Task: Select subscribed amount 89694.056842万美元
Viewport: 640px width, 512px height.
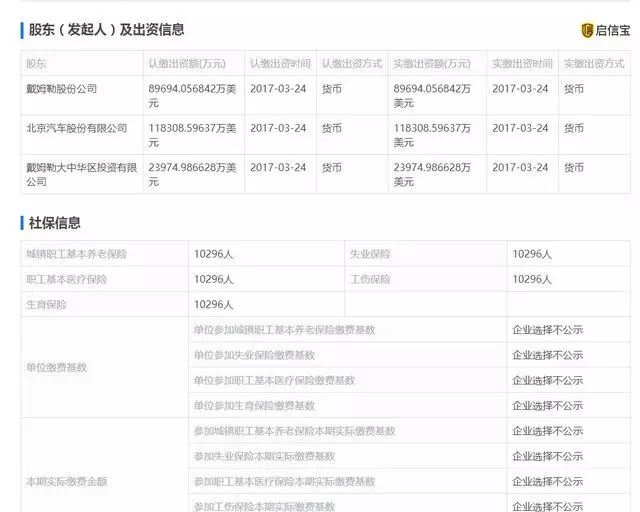Action: pos(192,96)
